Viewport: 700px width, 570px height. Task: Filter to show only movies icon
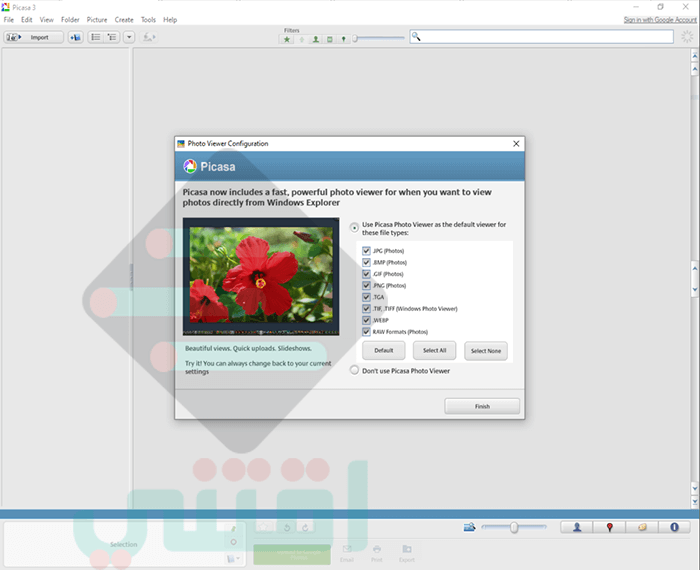point(329,39)
